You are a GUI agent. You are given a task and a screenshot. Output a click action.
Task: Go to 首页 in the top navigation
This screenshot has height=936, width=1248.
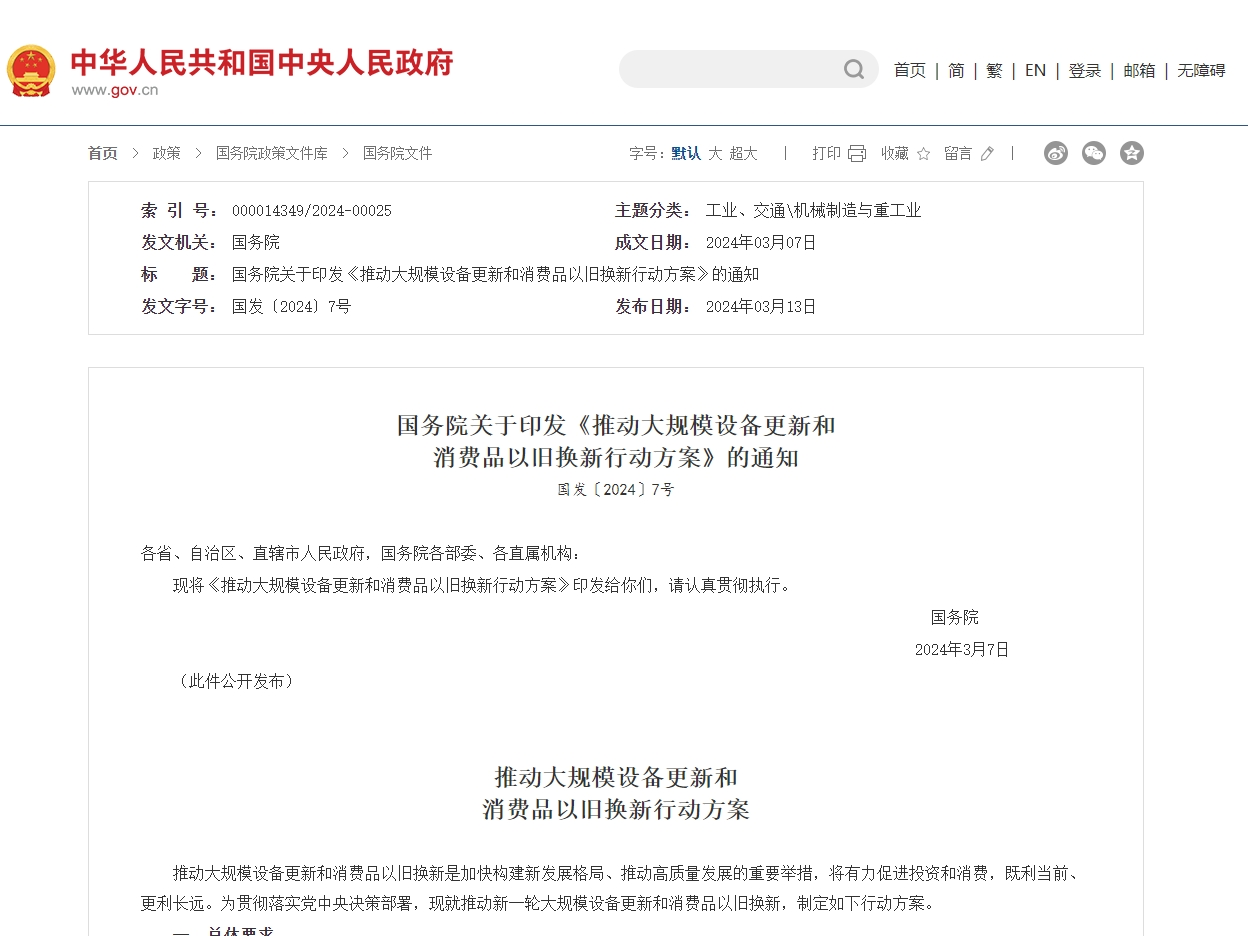[x=909, y=70]
